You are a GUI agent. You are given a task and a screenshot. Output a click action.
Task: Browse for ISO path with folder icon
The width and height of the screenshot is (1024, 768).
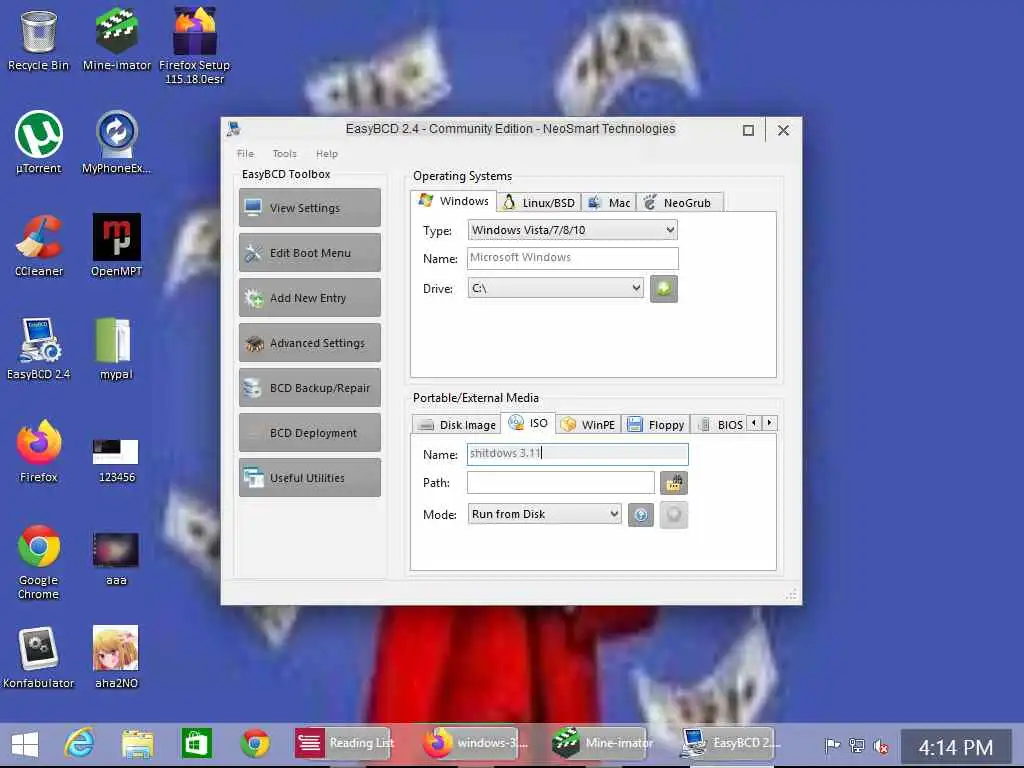pyautogui.click(x=673, y=483)
